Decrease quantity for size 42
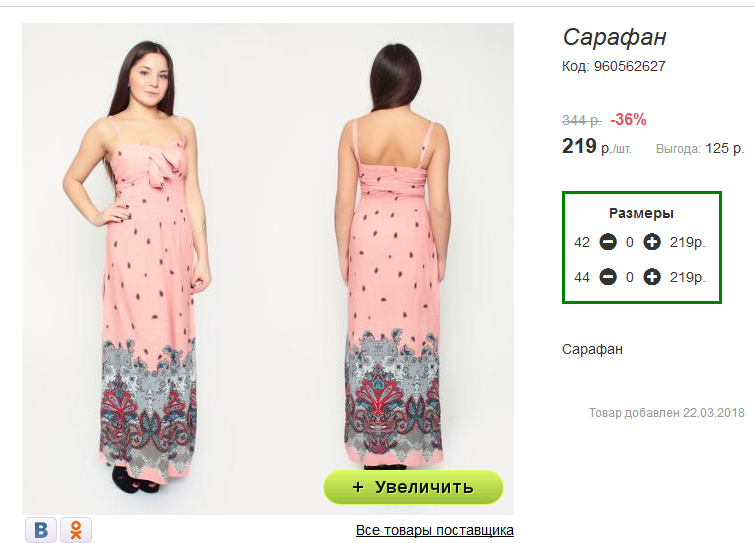This screenshot has height=543, width=754. click(x=608, y=242)
